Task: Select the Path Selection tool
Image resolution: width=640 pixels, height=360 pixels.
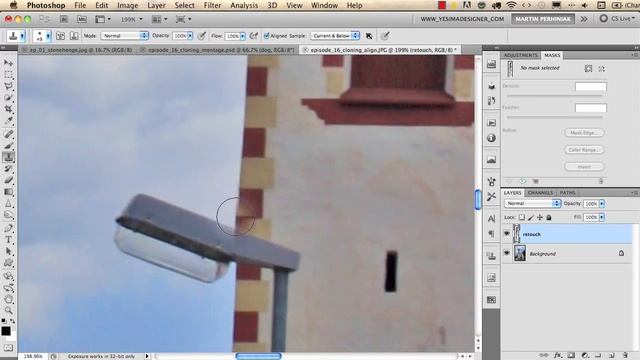Action: click(x=8, y=251)
